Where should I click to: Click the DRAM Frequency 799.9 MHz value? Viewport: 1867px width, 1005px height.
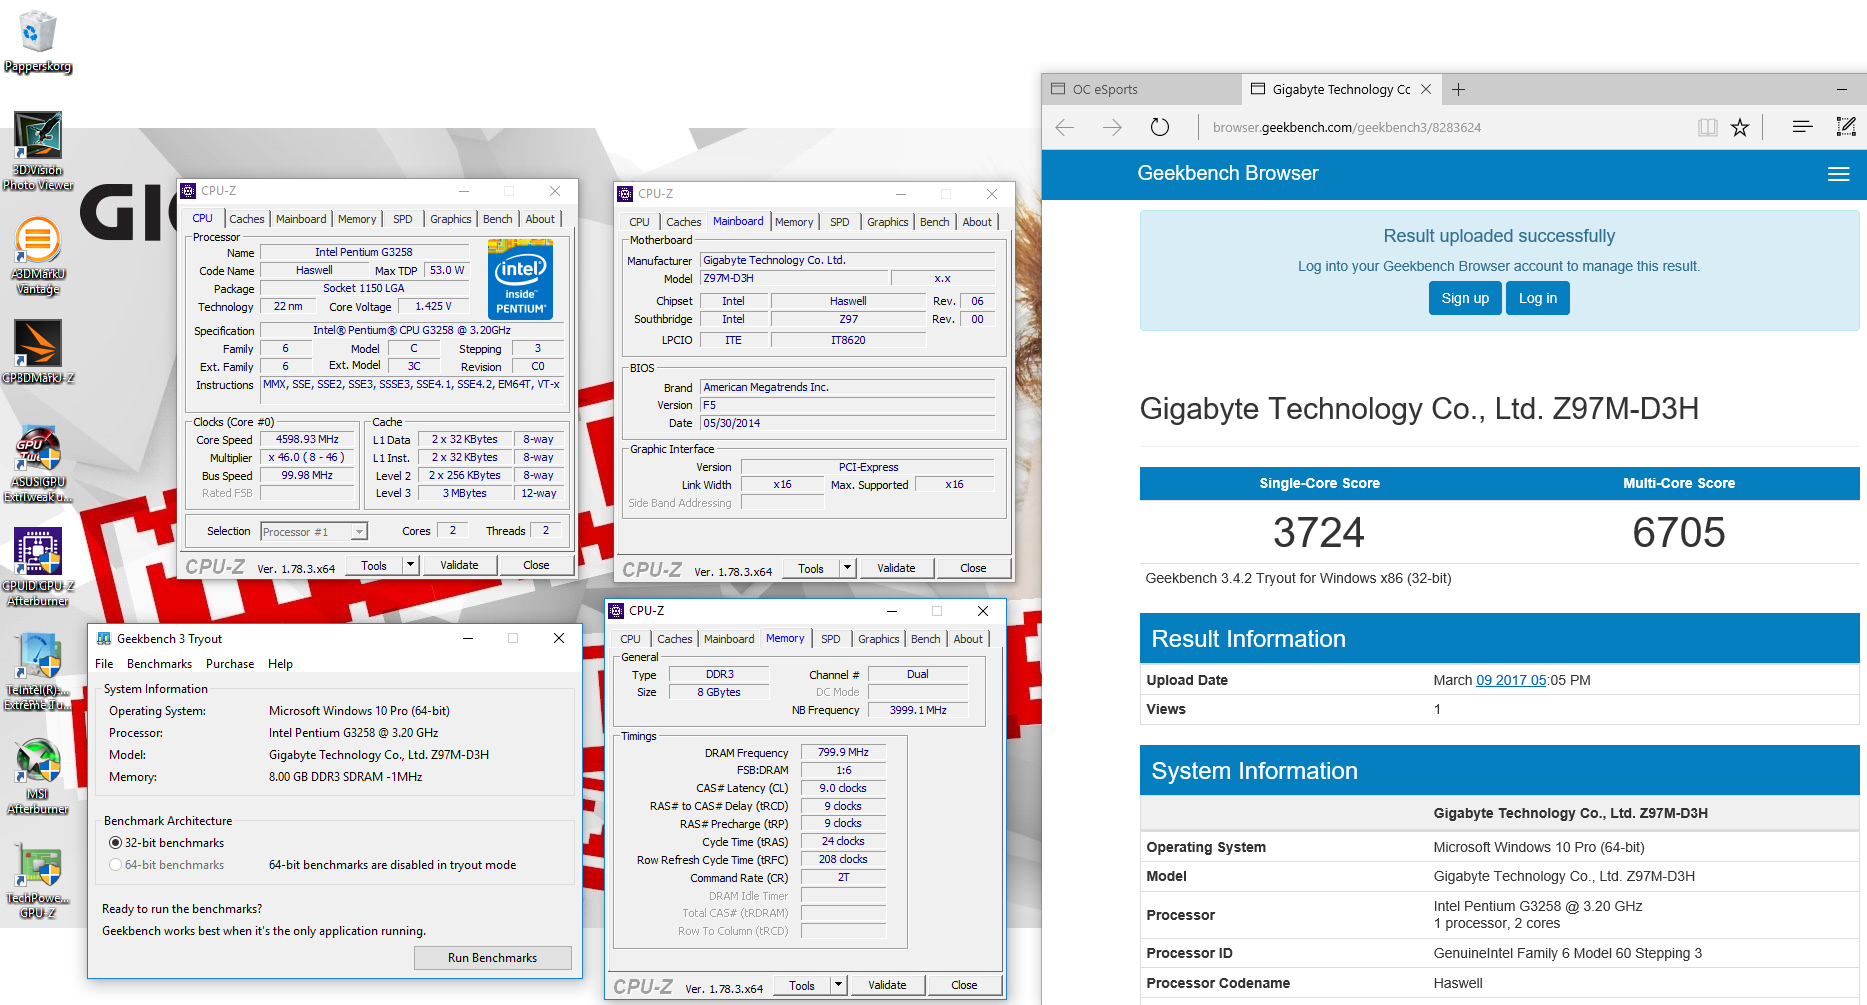point(843,752)
